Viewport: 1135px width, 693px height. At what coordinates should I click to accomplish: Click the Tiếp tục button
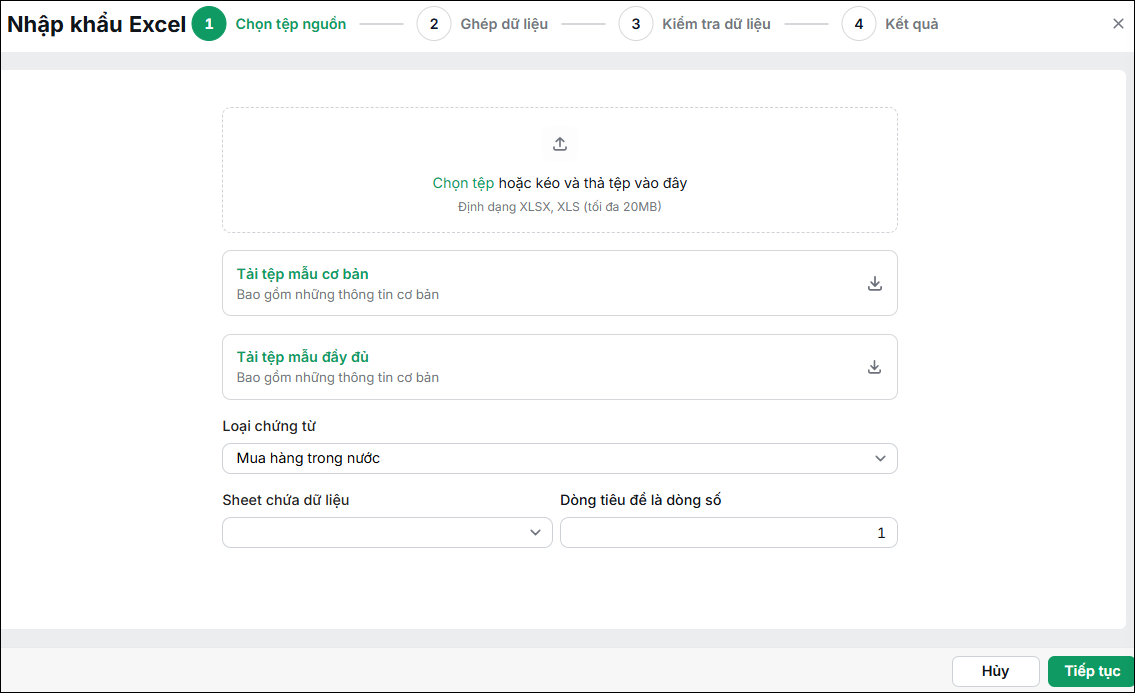(x=1092, y=671)
